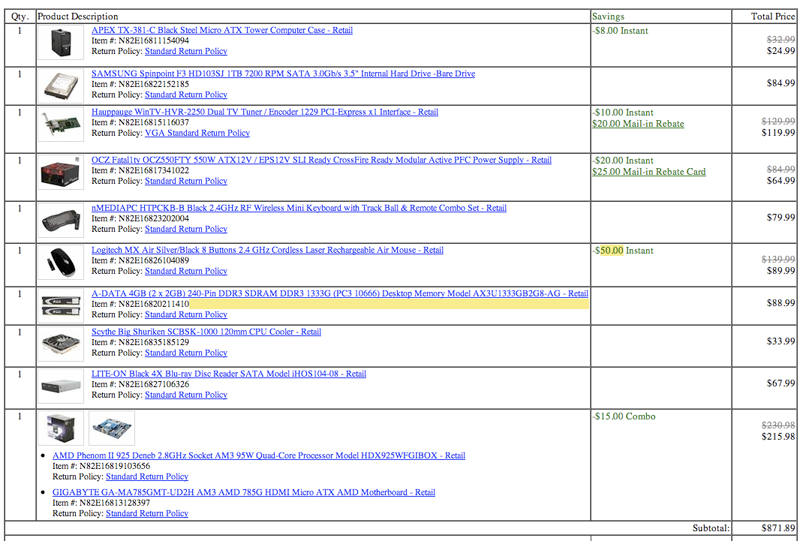Click the nMEDIAPC mini keyboard thumbnail
This screenshot has height=541, width=803.
[61, 221]
